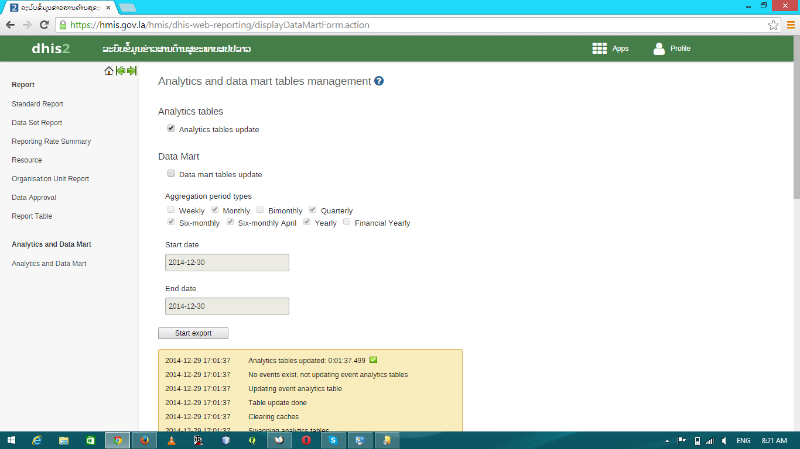This screenshot has width=800, height=449.
Task: Switch to Firefox in taskbar
Action: click(x=144, y=440)
